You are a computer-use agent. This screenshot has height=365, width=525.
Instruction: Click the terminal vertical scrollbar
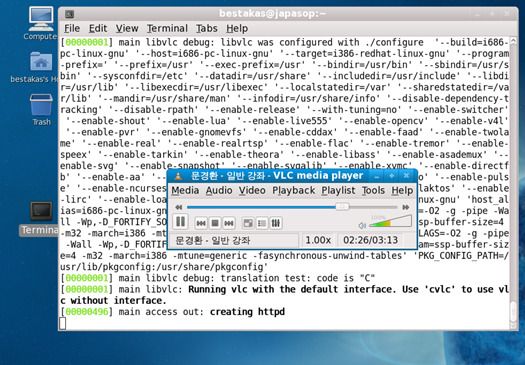tap(513, 182)
